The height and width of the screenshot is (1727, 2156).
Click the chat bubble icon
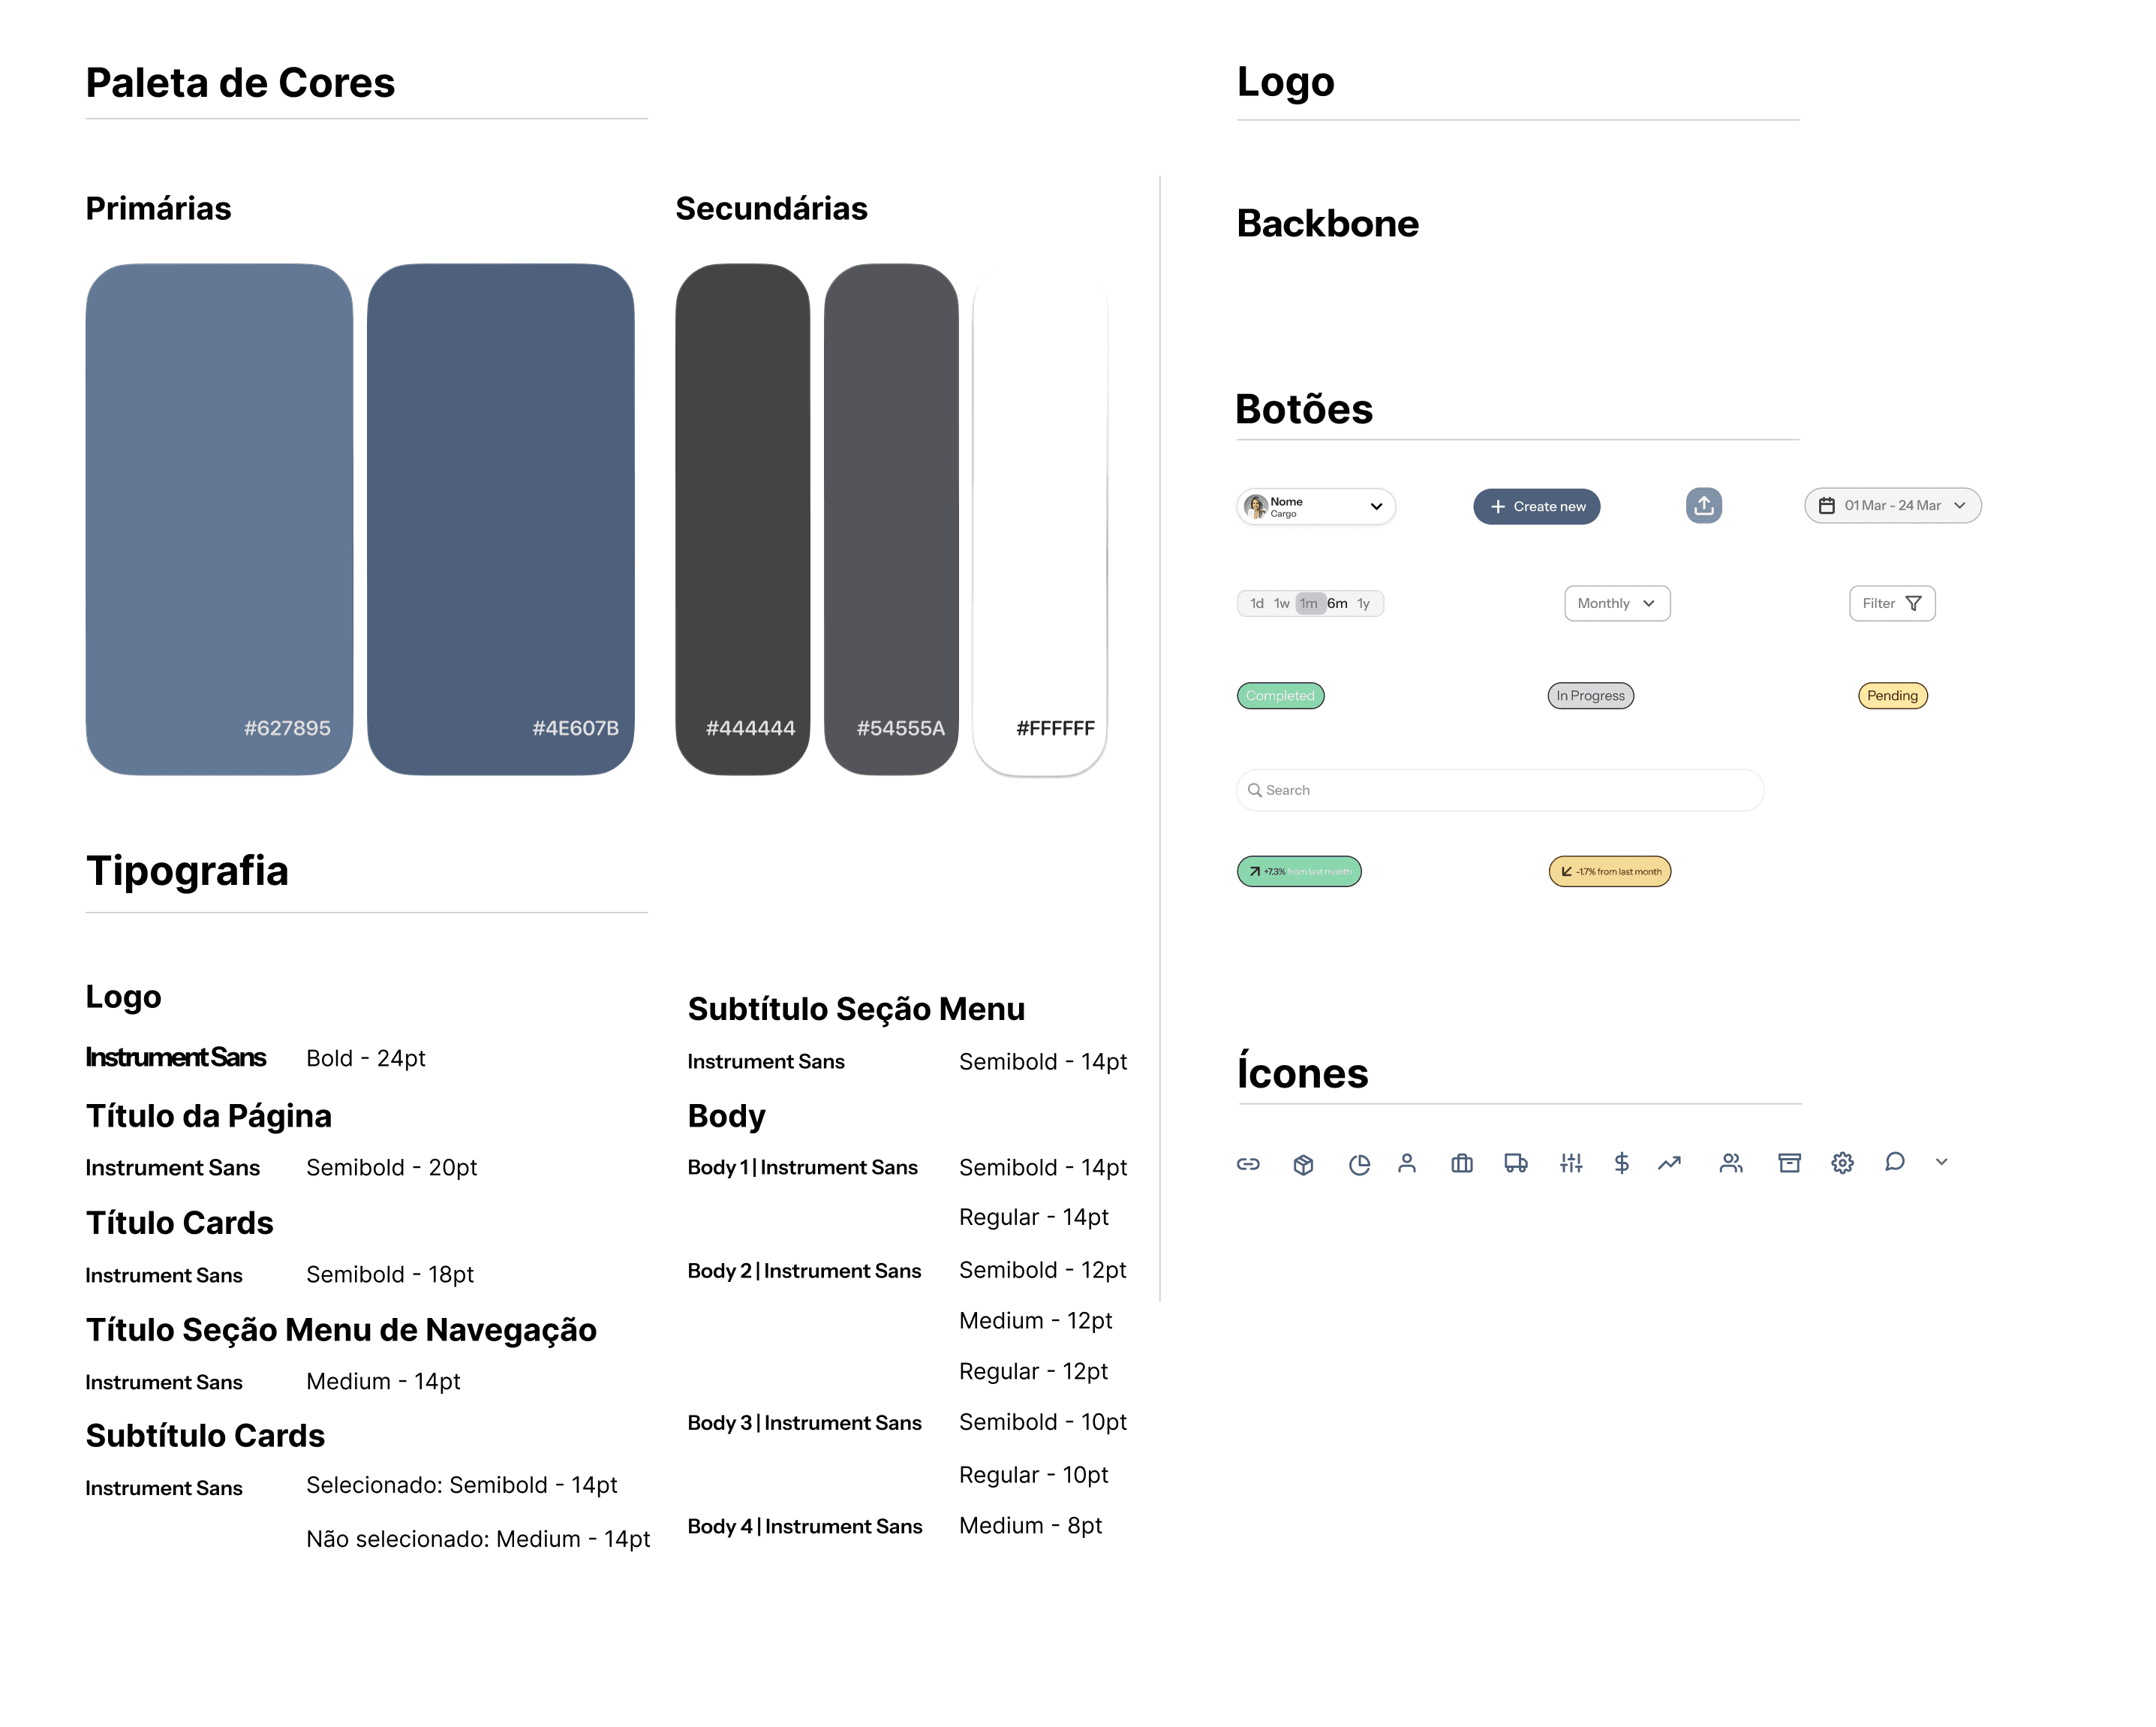tap(1894, 1161)
